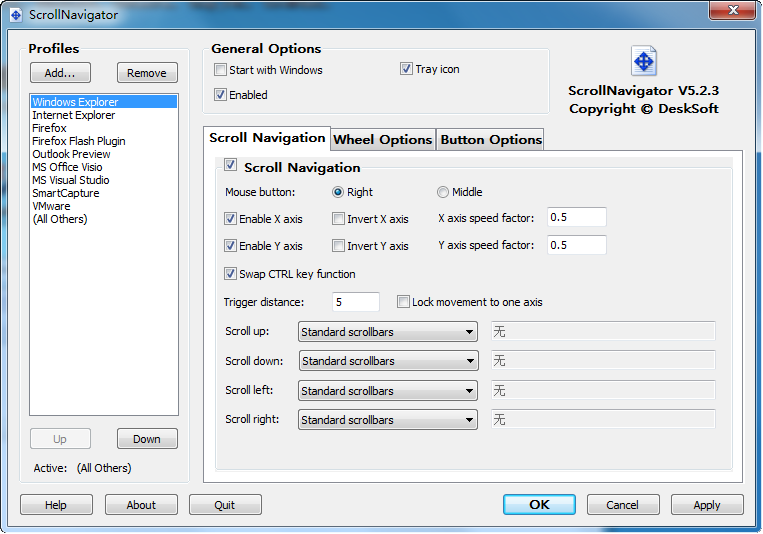Select the Firefox Flash Plugin profile
Screen dimensions: 763x534
tap(79, 141)
